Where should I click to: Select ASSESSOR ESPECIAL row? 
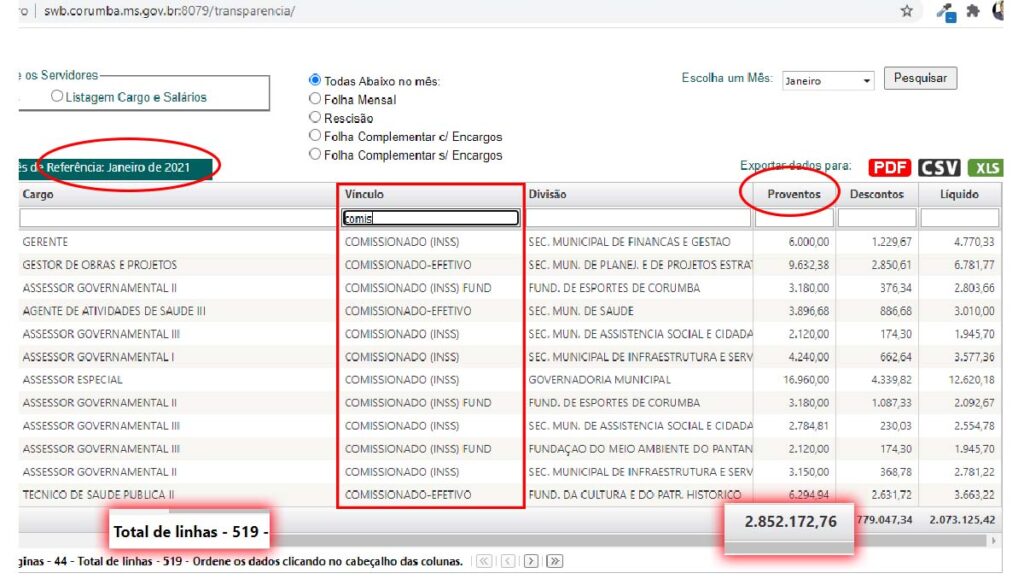(x=72, y=379)
